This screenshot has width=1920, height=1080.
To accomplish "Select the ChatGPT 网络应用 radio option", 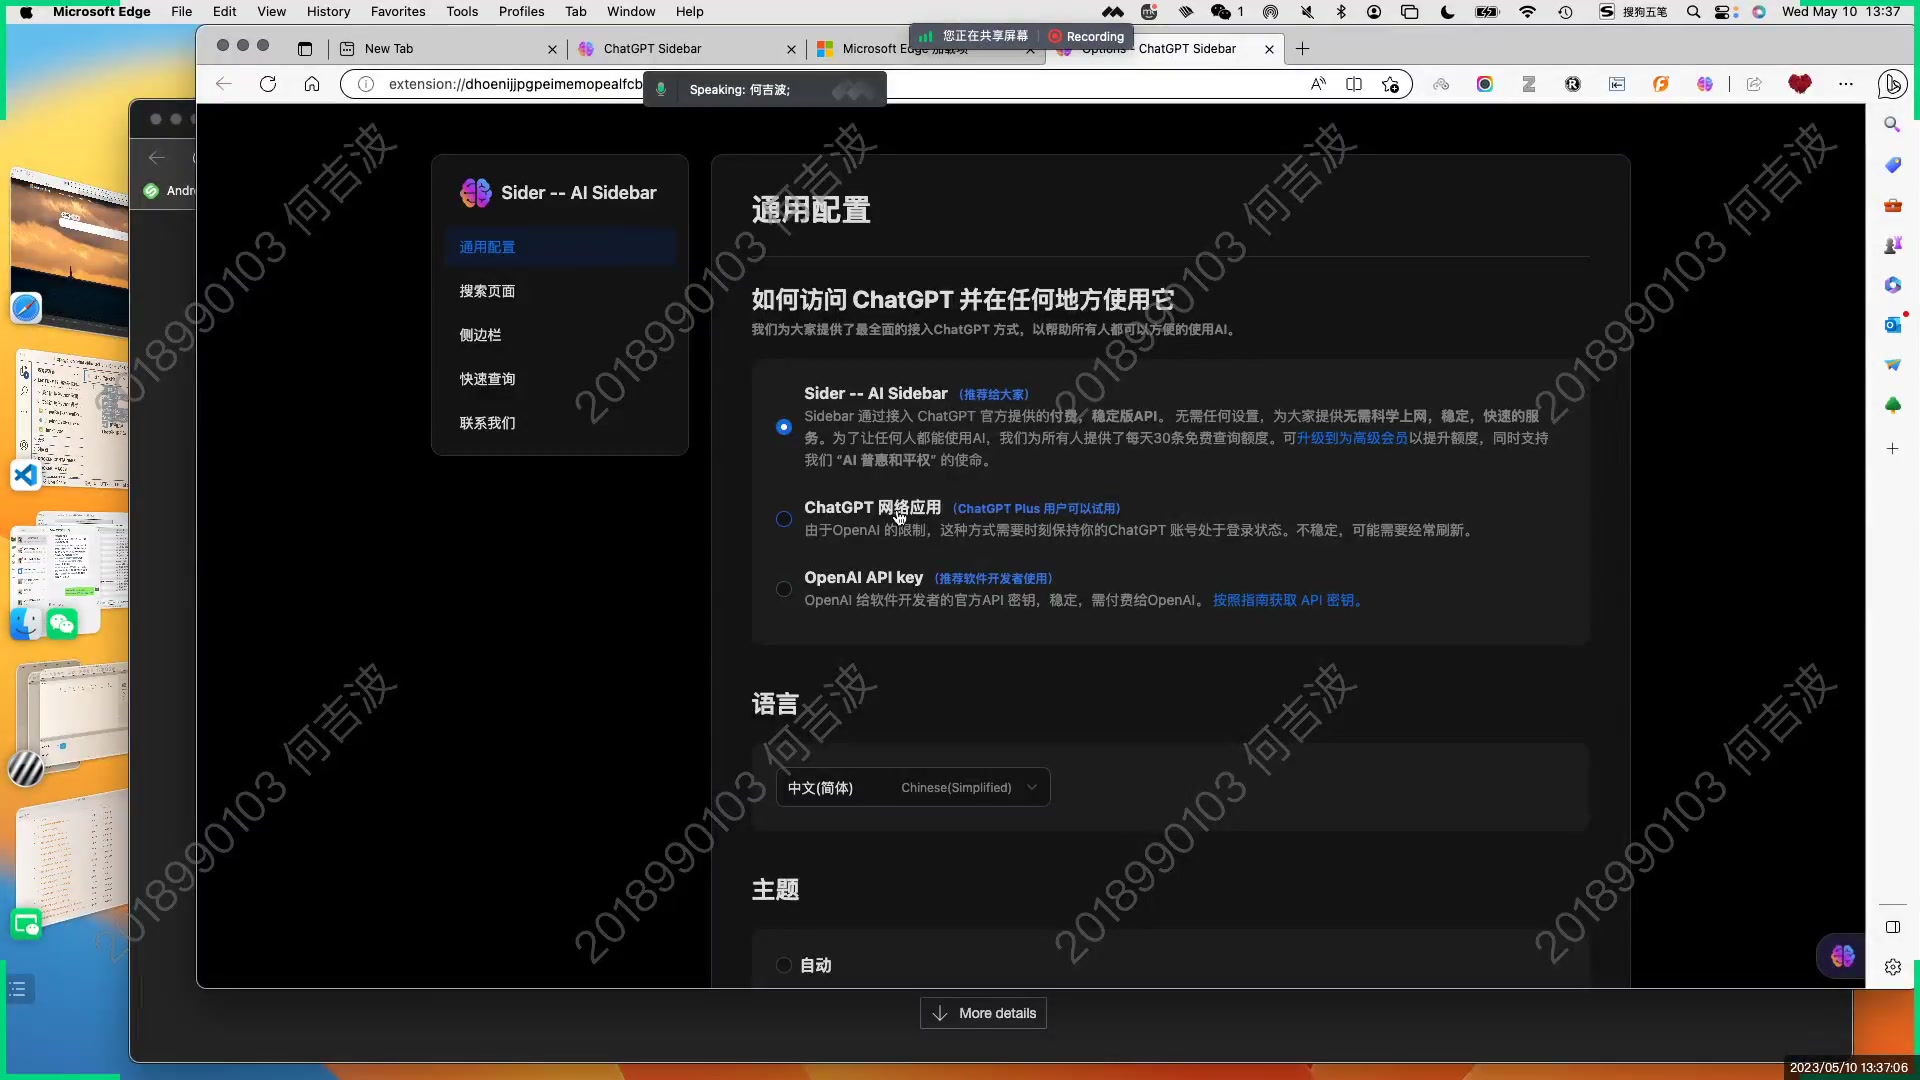I will [x=784, y=519].
